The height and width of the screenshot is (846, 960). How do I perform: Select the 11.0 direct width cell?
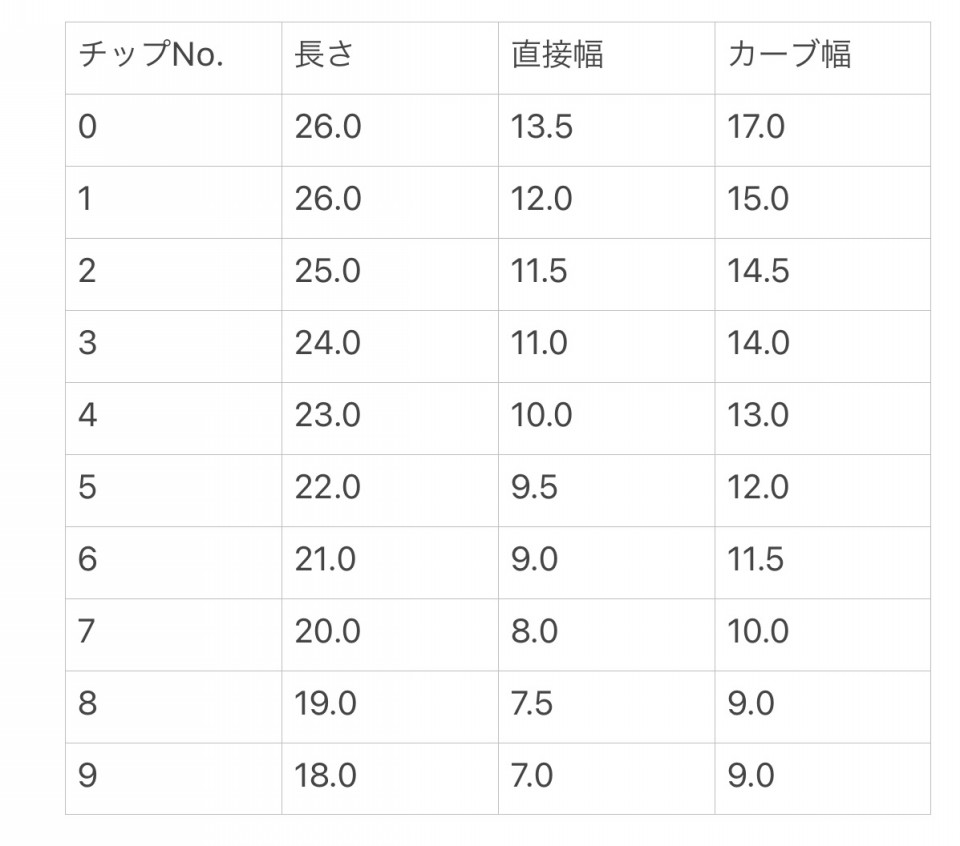pyautogui.click(x=607, y=346)
